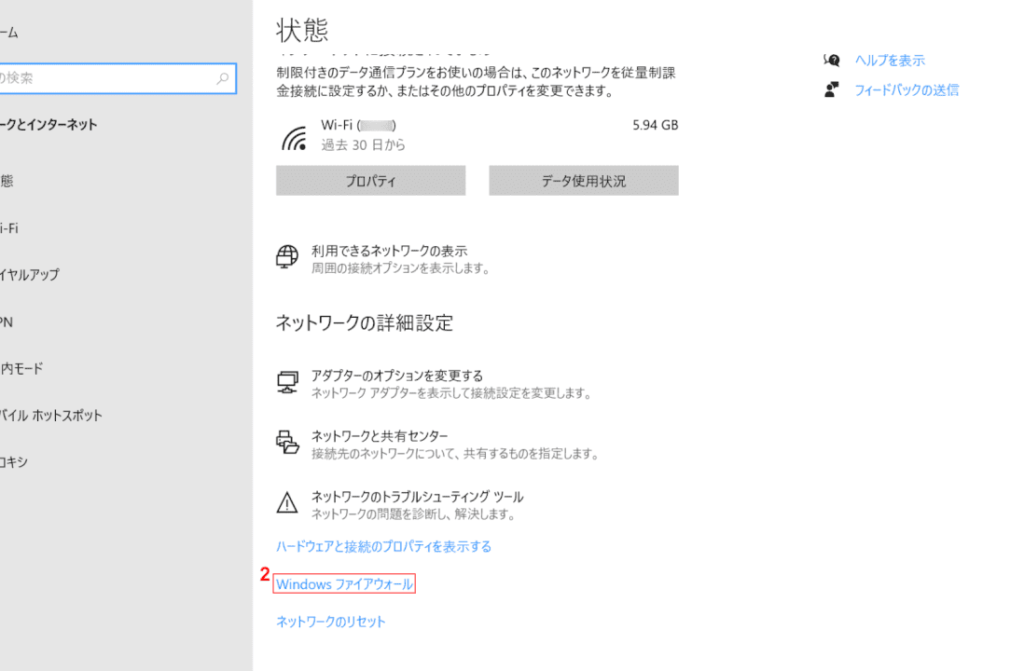1024x671 pixels.
Task: Select ダイヤルアップ in the sidebar
Action: [x=30, y=275]
